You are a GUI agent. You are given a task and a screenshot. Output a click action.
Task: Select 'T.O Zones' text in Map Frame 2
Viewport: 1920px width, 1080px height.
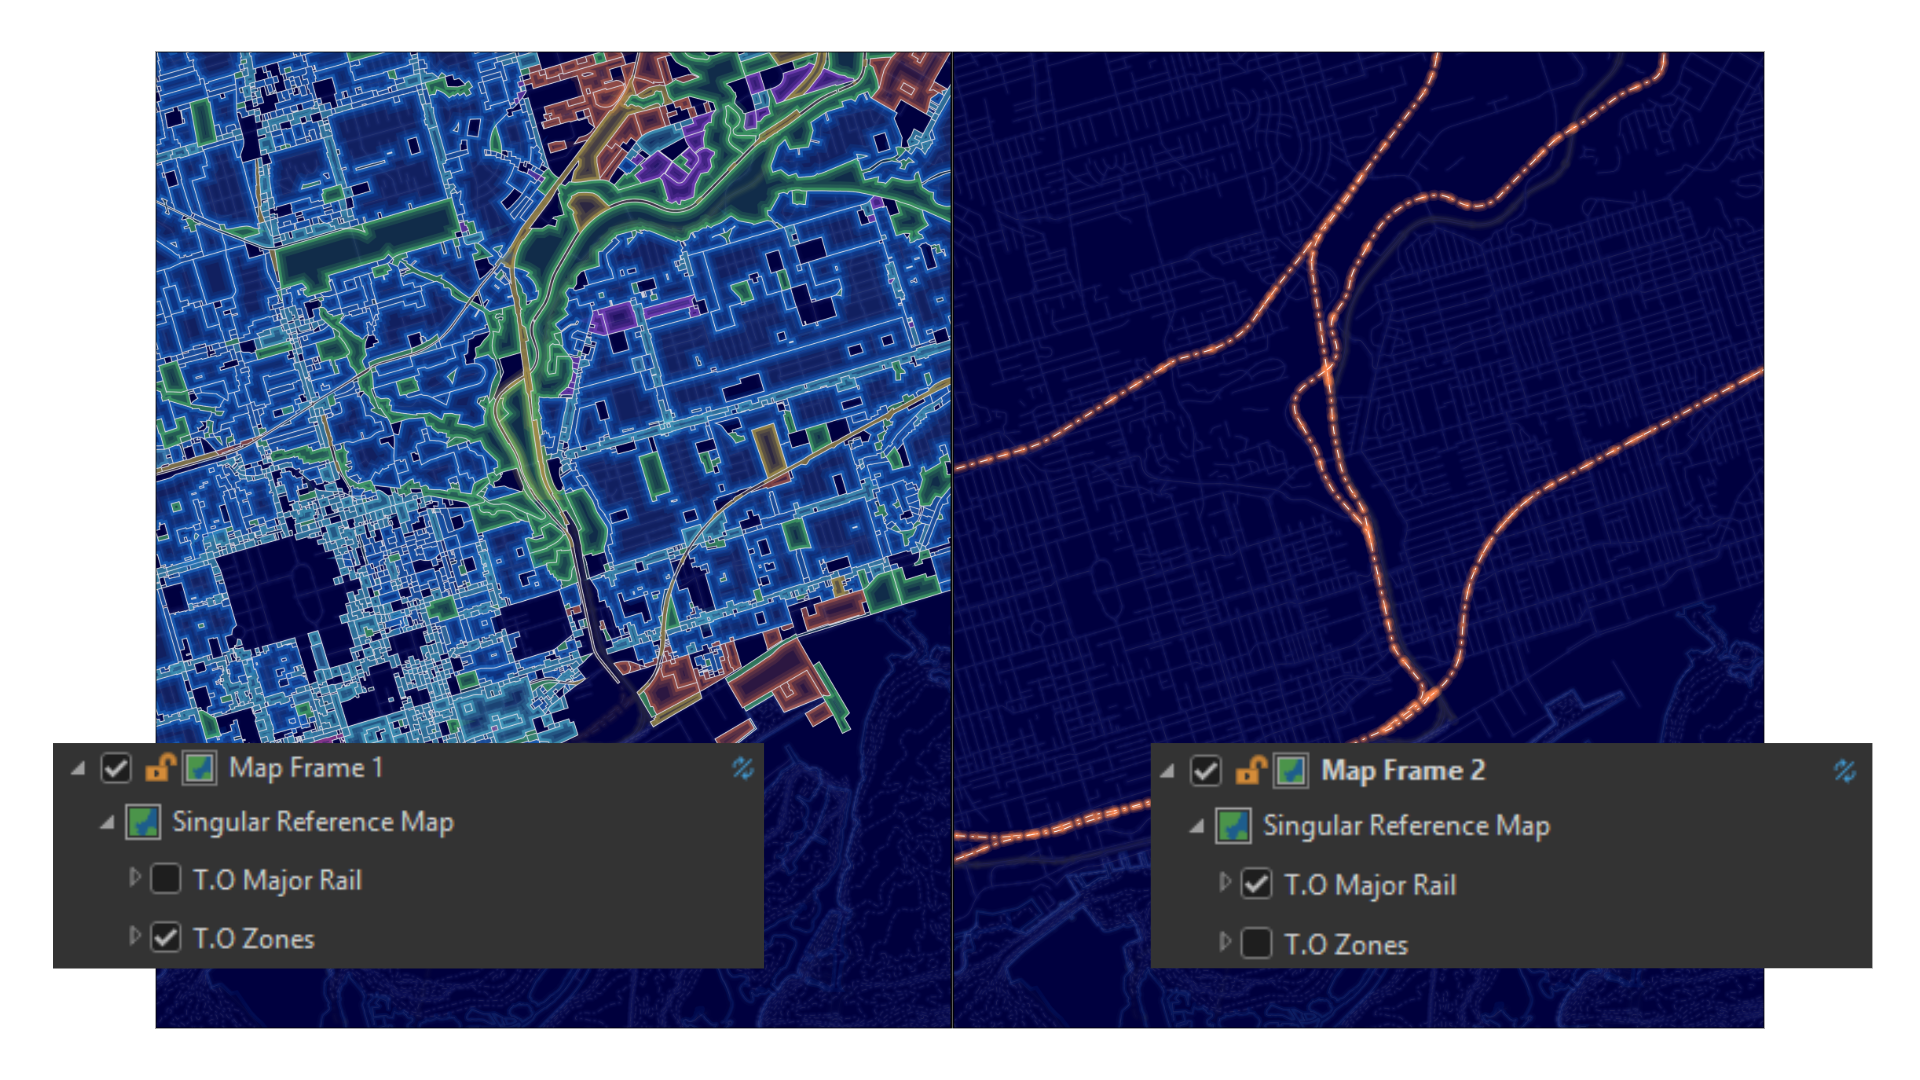[x=1346, y=945]
